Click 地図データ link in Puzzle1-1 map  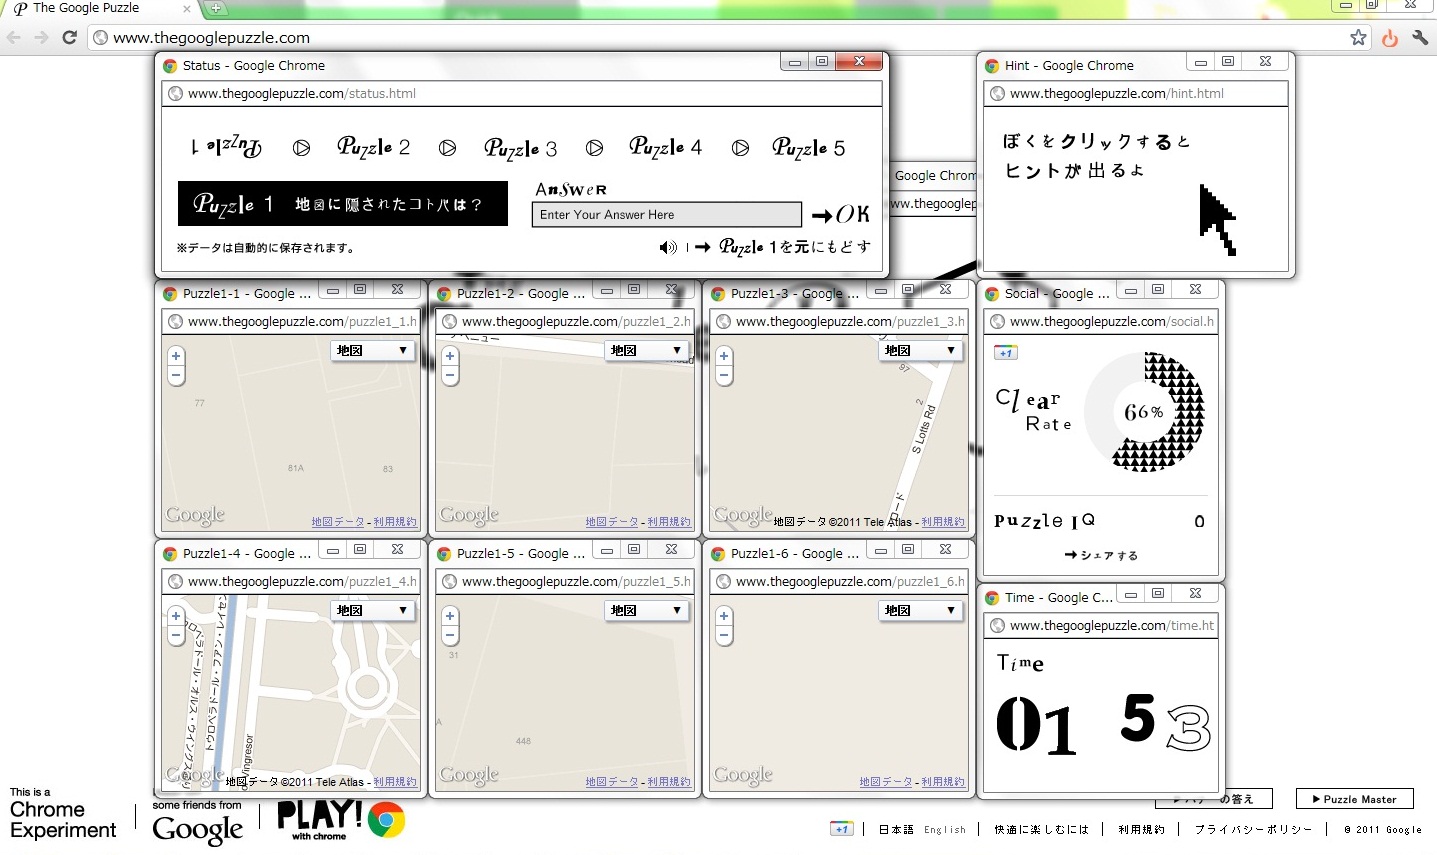point(337,522)
